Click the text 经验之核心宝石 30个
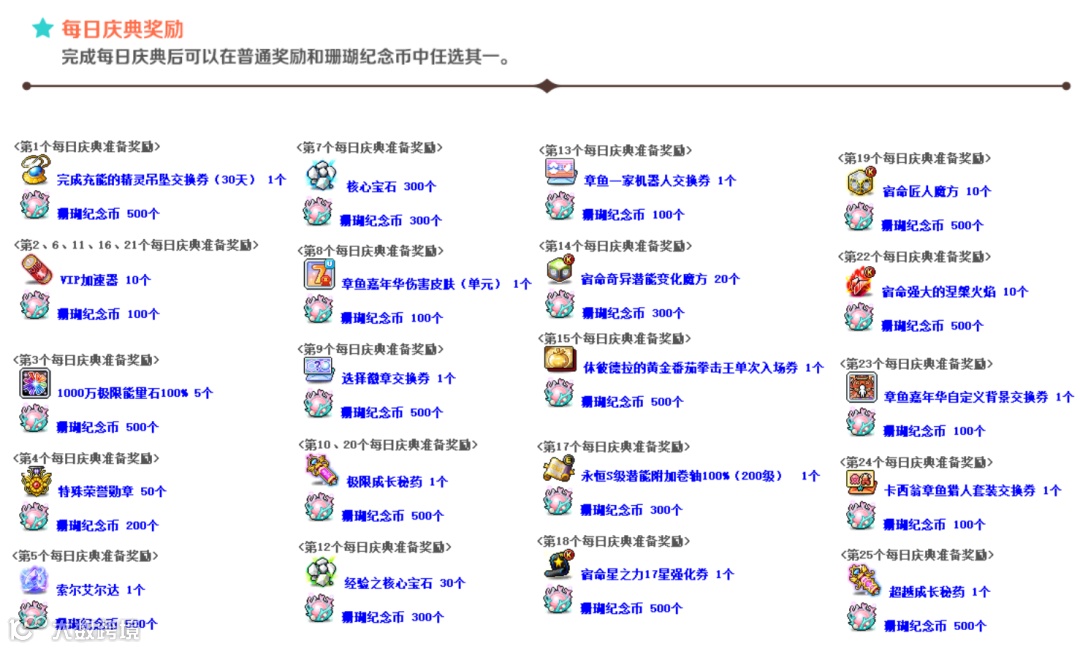This screenshot has width=1080, height=649. (405, 583)
